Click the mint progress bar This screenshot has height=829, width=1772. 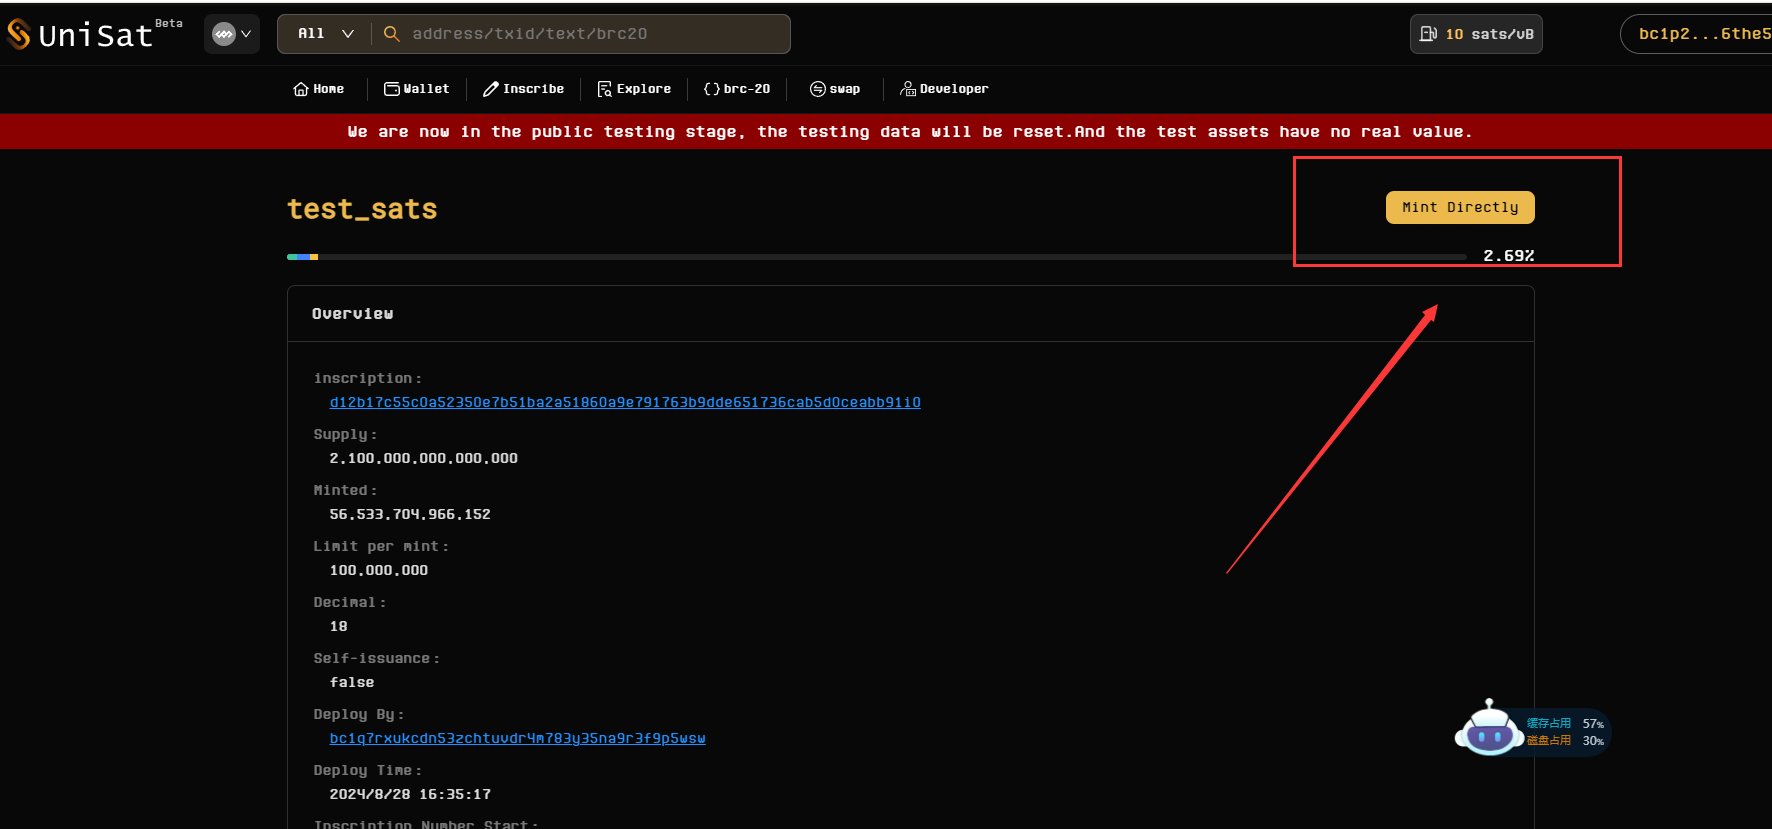pos(877,257)
